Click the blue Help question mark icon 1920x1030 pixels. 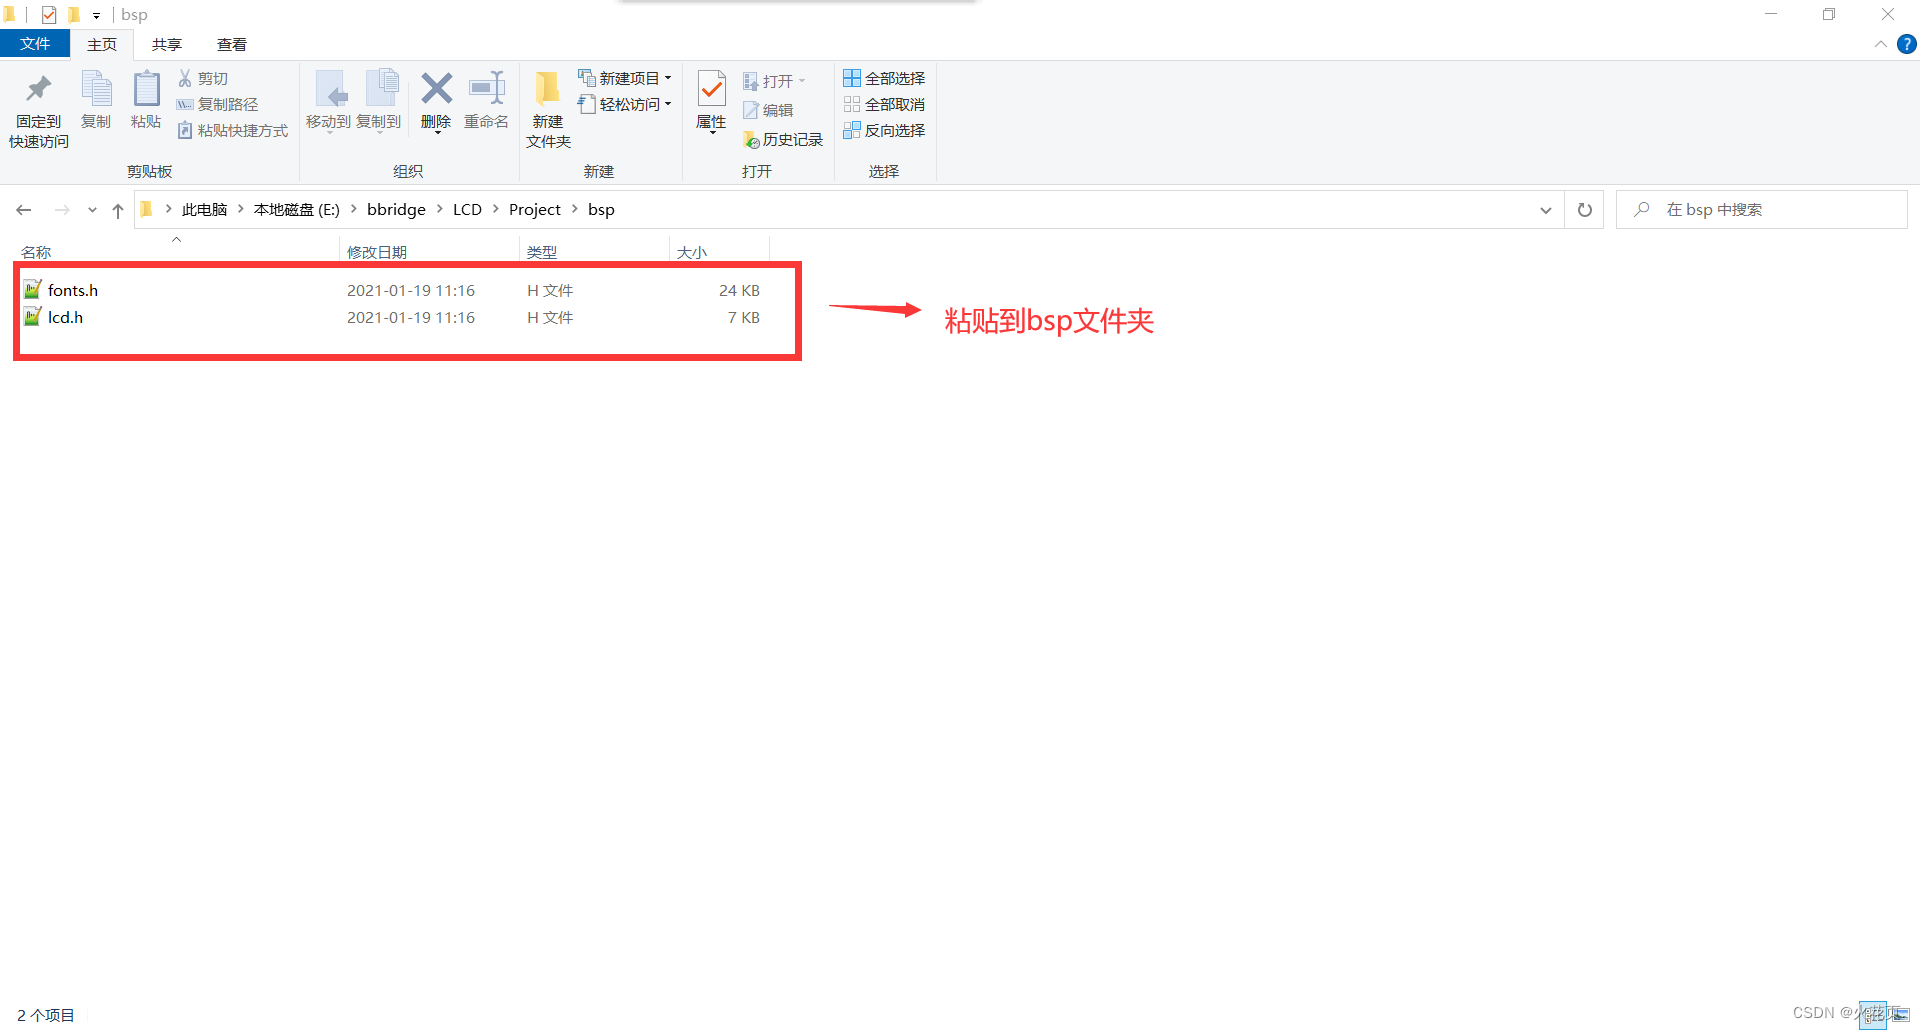point(1907,44)
